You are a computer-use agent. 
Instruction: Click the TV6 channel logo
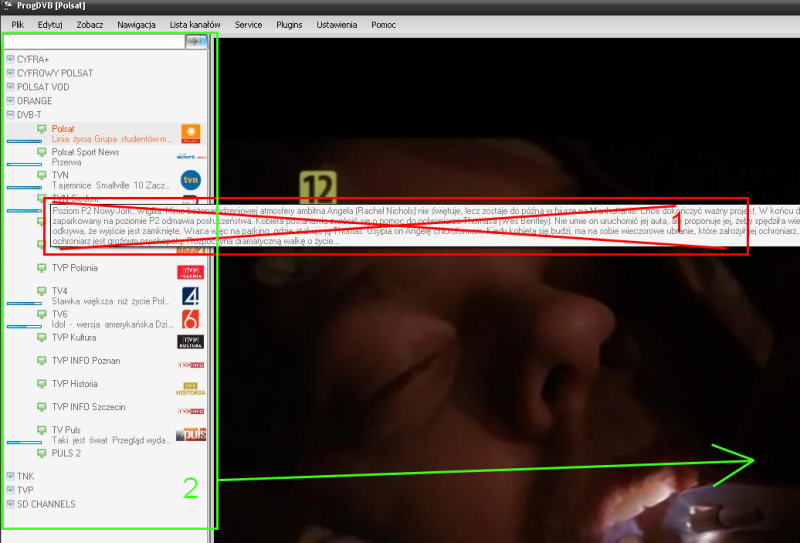click(191, 319)
